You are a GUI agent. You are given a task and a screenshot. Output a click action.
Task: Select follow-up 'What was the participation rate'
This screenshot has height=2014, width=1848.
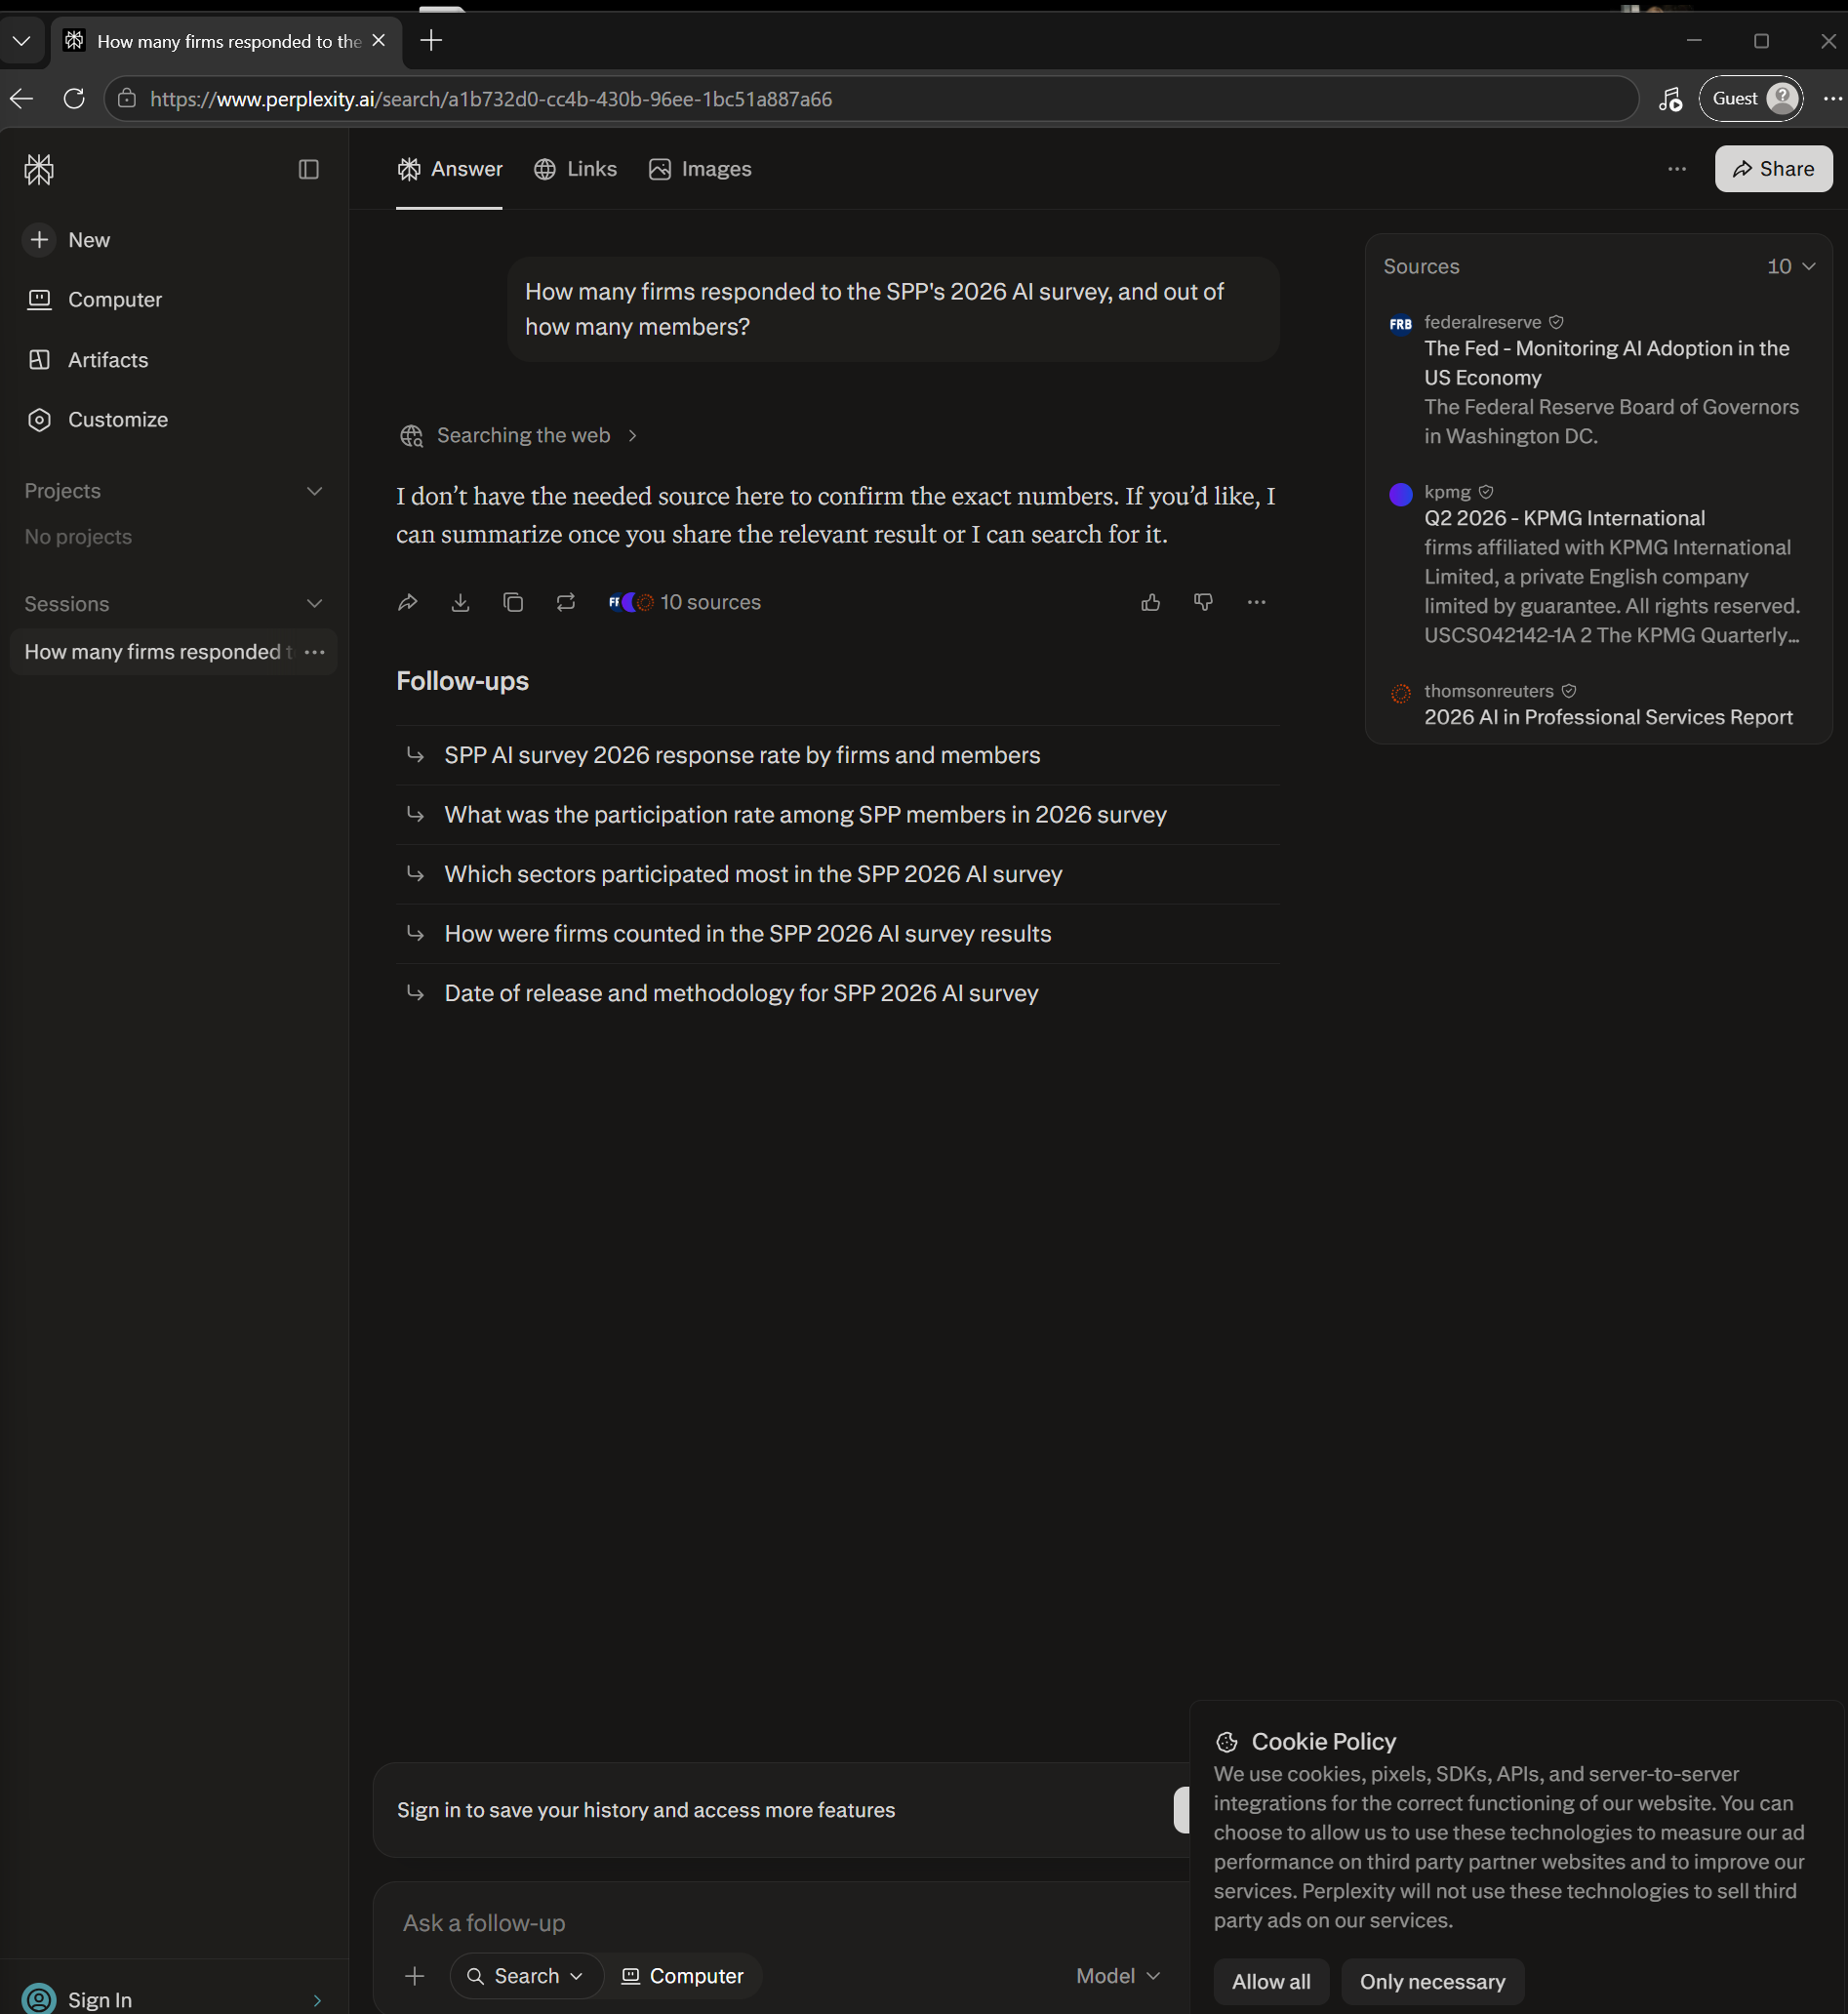tap(838, 815)
